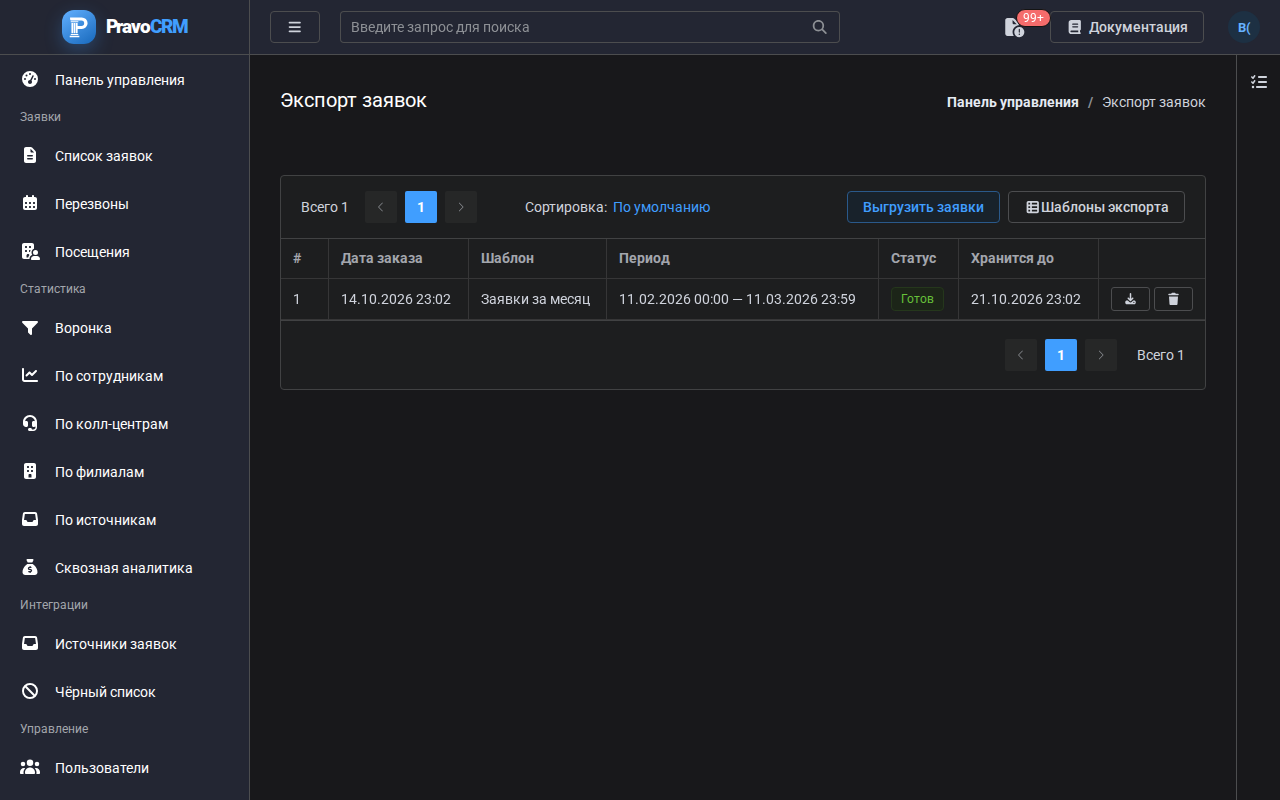Click the PravoCRM logo icon
This screenshot has width=1280, height=800.
79,27
